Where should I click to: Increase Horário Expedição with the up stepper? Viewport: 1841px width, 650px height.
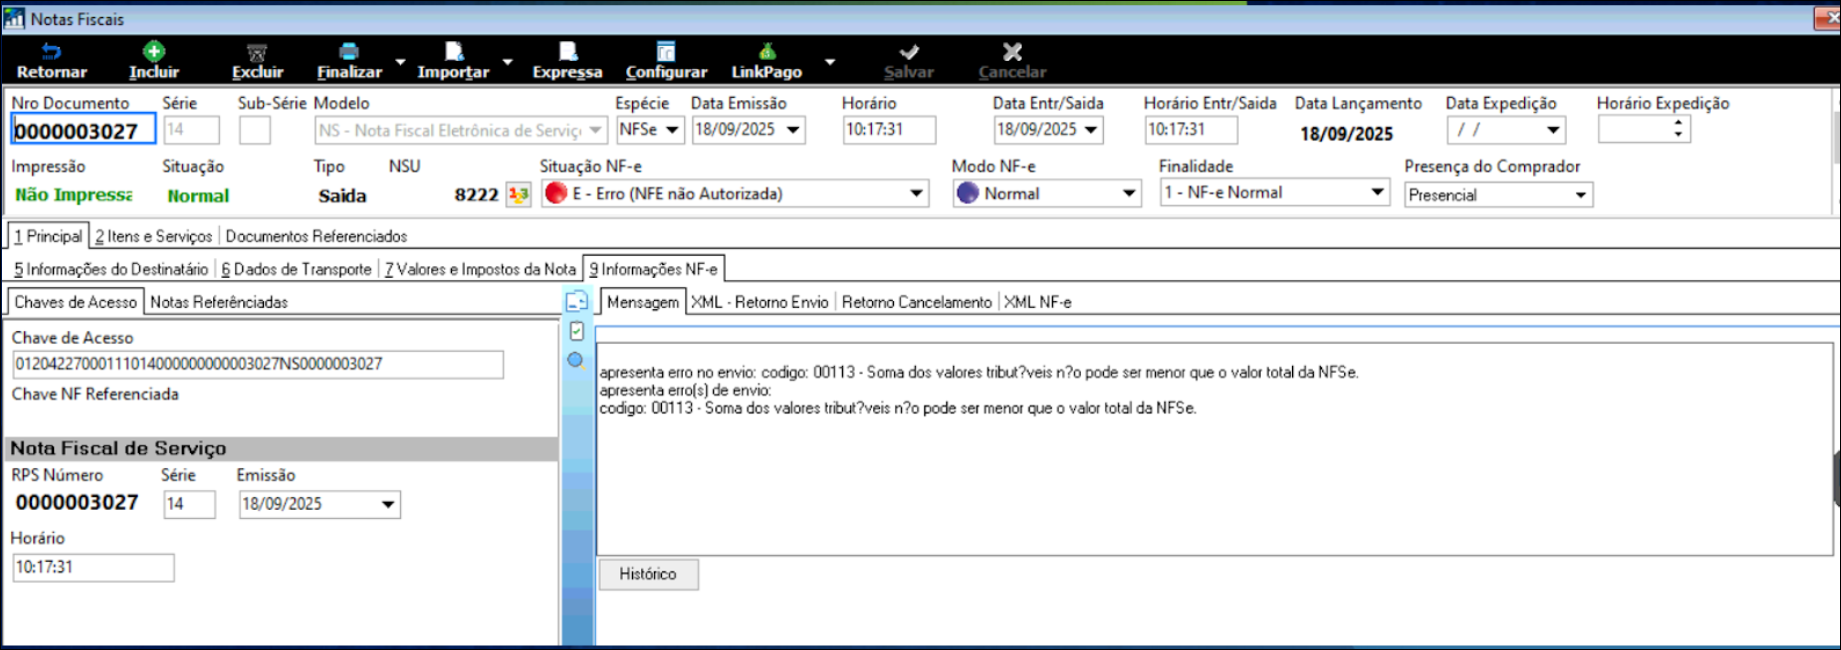point(1679,124)
